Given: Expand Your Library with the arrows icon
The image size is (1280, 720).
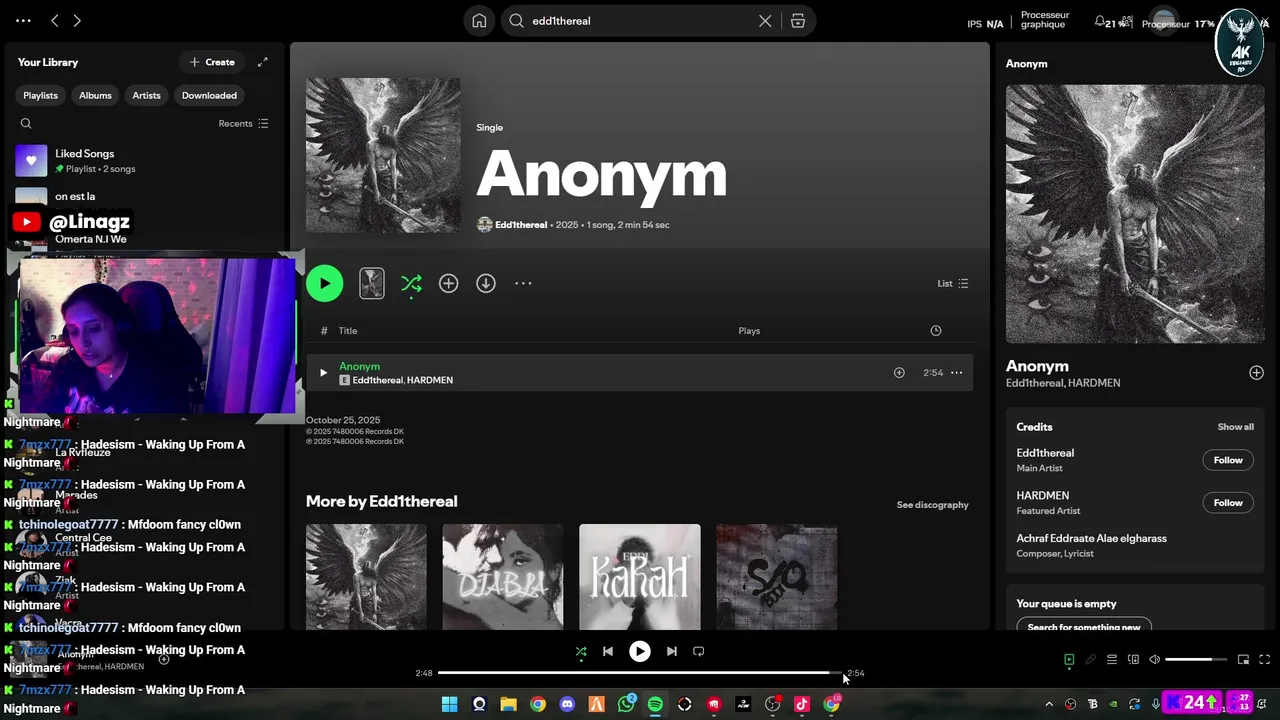Looking at the screenshot, I should [x=262, y=62].
